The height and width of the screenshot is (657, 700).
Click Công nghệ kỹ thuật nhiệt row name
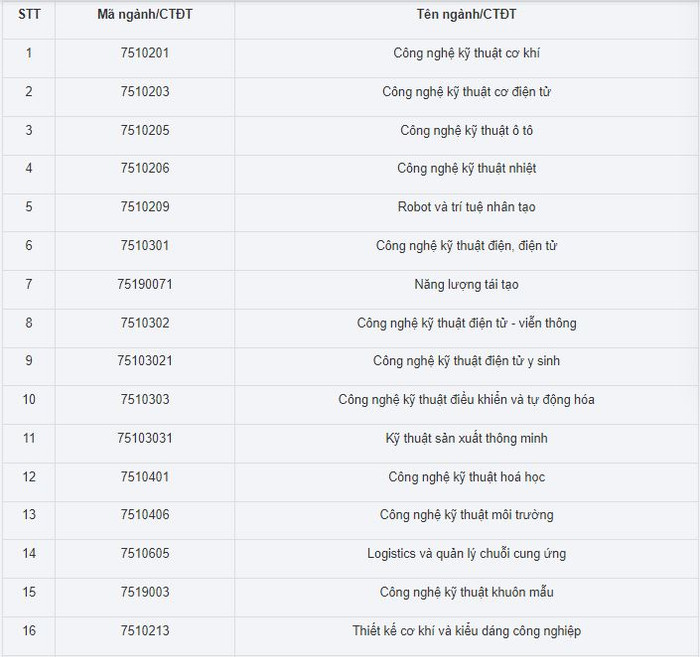[466, 169]
